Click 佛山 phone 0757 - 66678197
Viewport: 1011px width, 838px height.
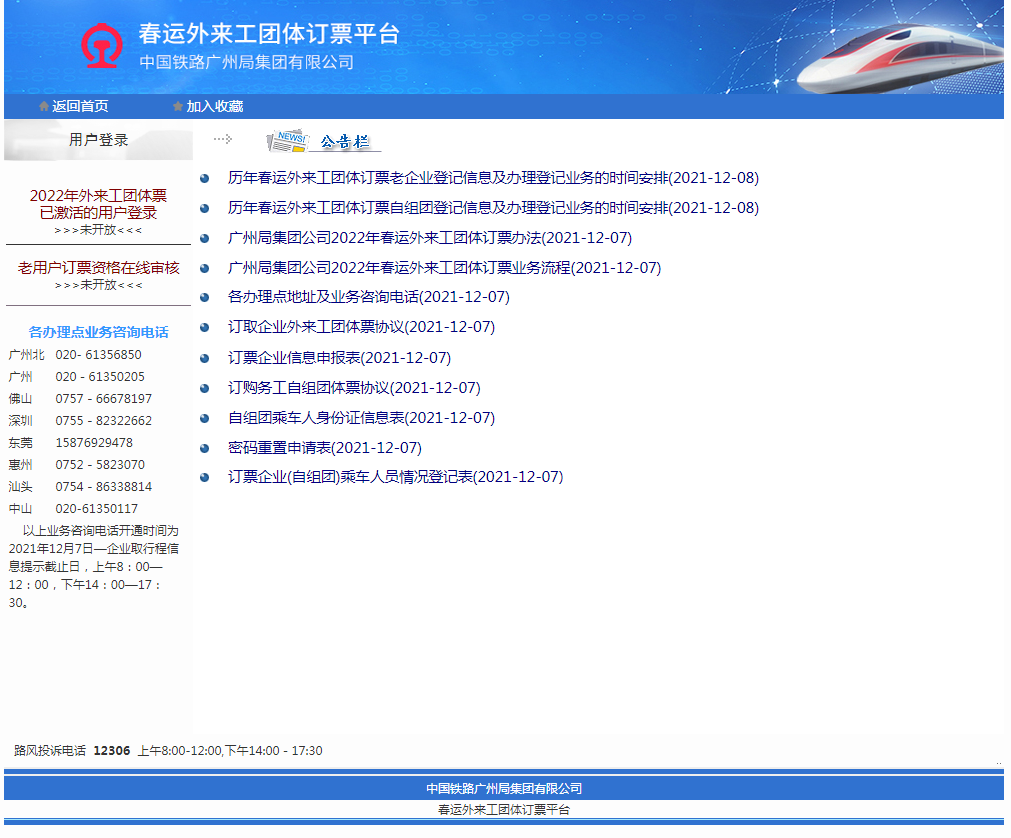103,398
